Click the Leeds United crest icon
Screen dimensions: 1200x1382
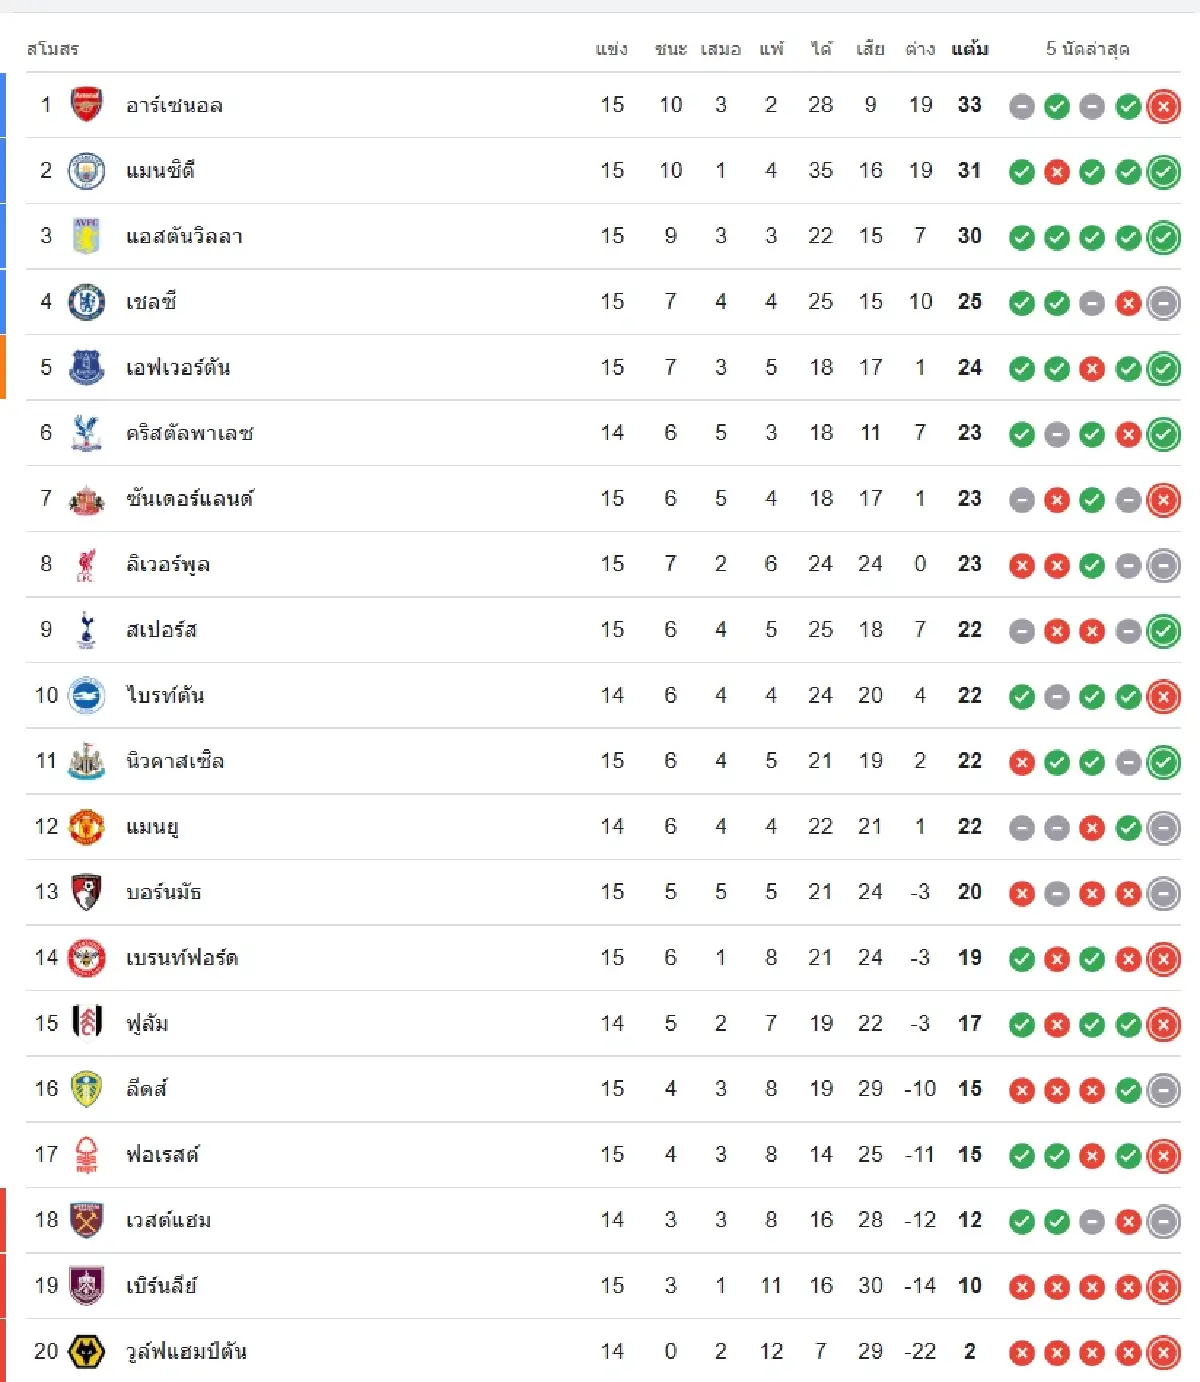(x=87, y=1089)
